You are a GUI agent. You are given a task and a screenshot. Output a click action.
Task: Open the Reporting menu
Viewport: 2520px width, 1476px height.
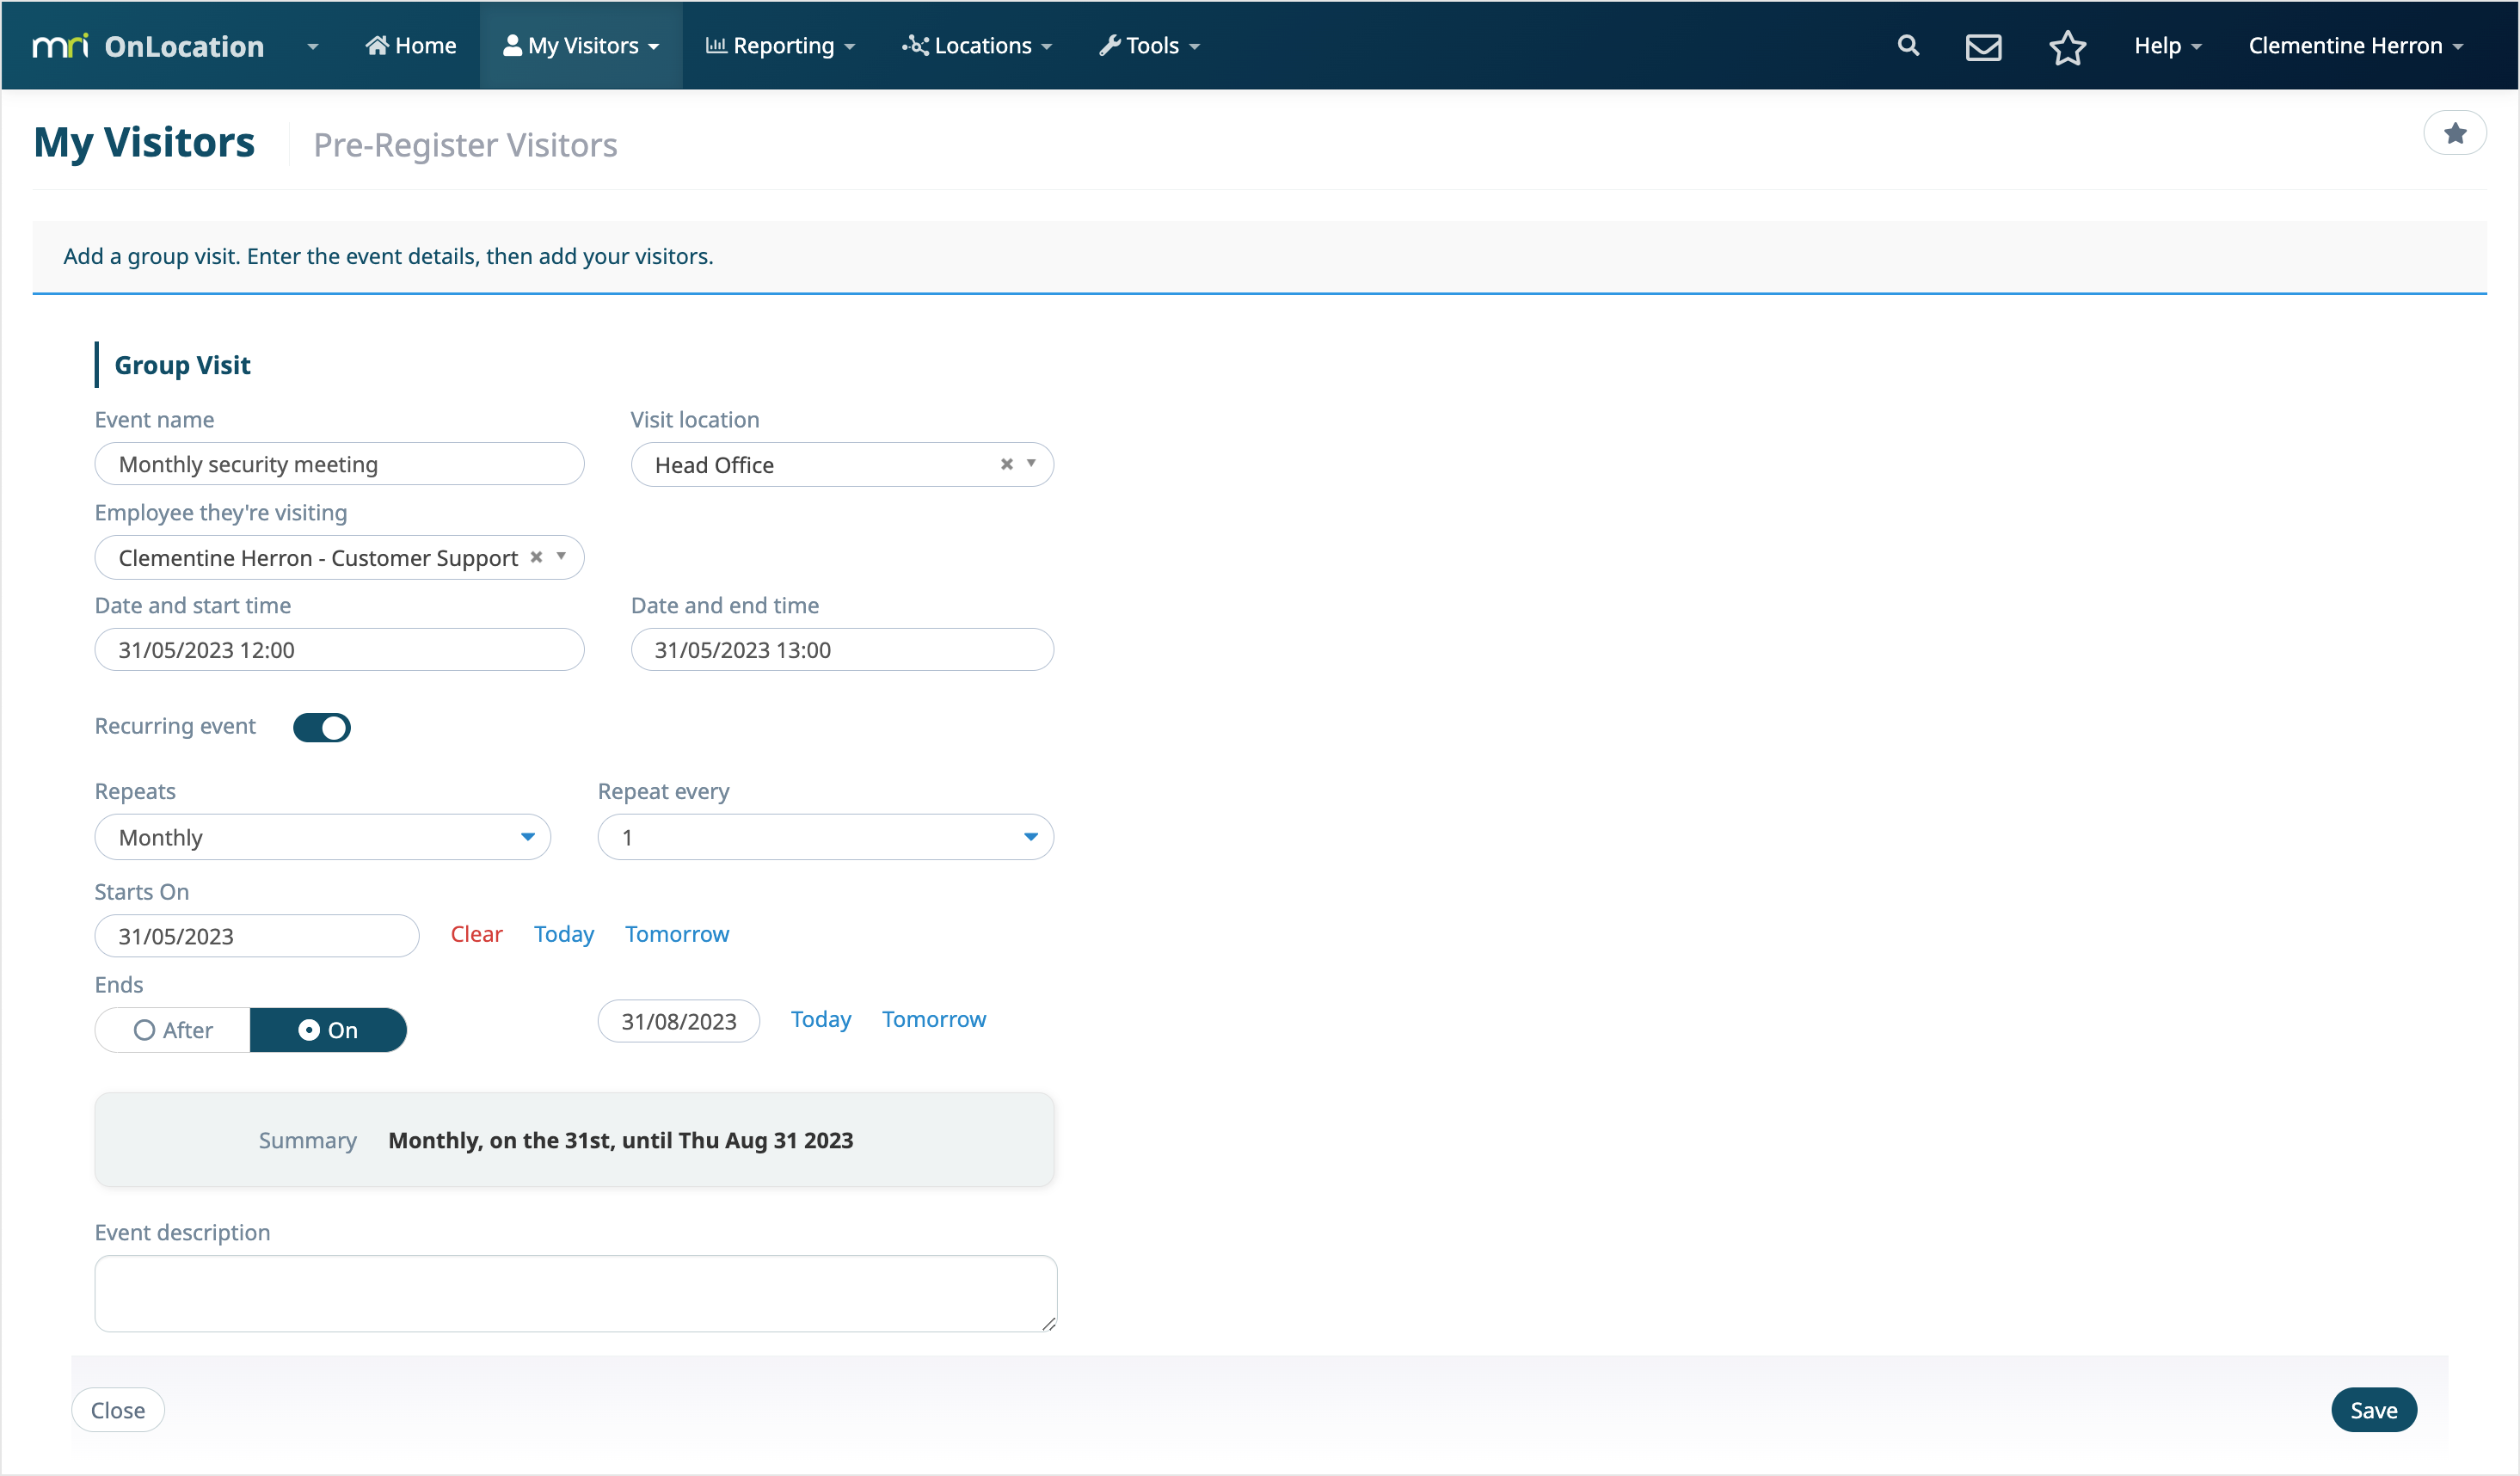pos(780,46)
